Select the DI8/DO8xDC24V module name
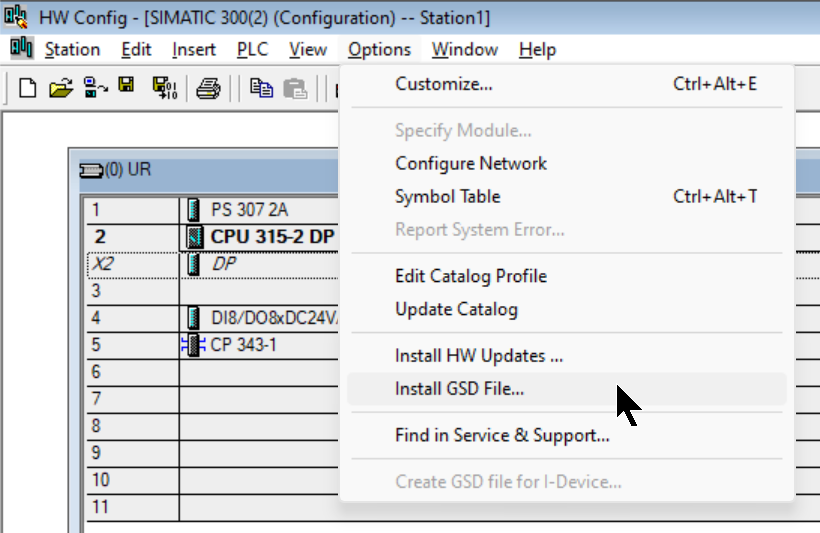This screenshot has height=533, width=820. (275, 317)
